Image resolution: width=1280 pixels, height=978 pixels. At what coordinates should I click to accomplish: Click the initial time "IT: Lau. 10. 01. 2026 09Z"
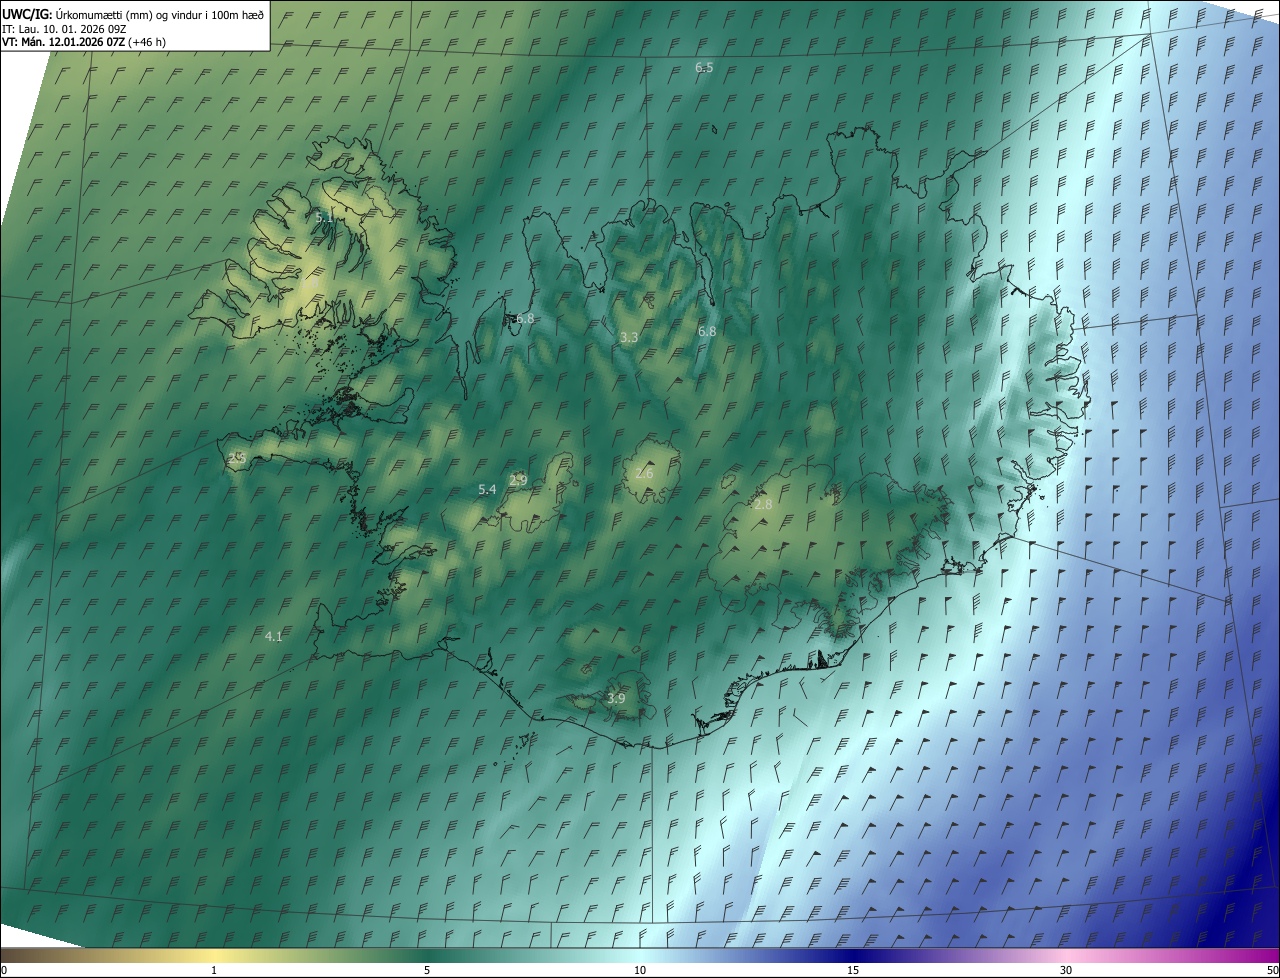[x=64, y=28]
